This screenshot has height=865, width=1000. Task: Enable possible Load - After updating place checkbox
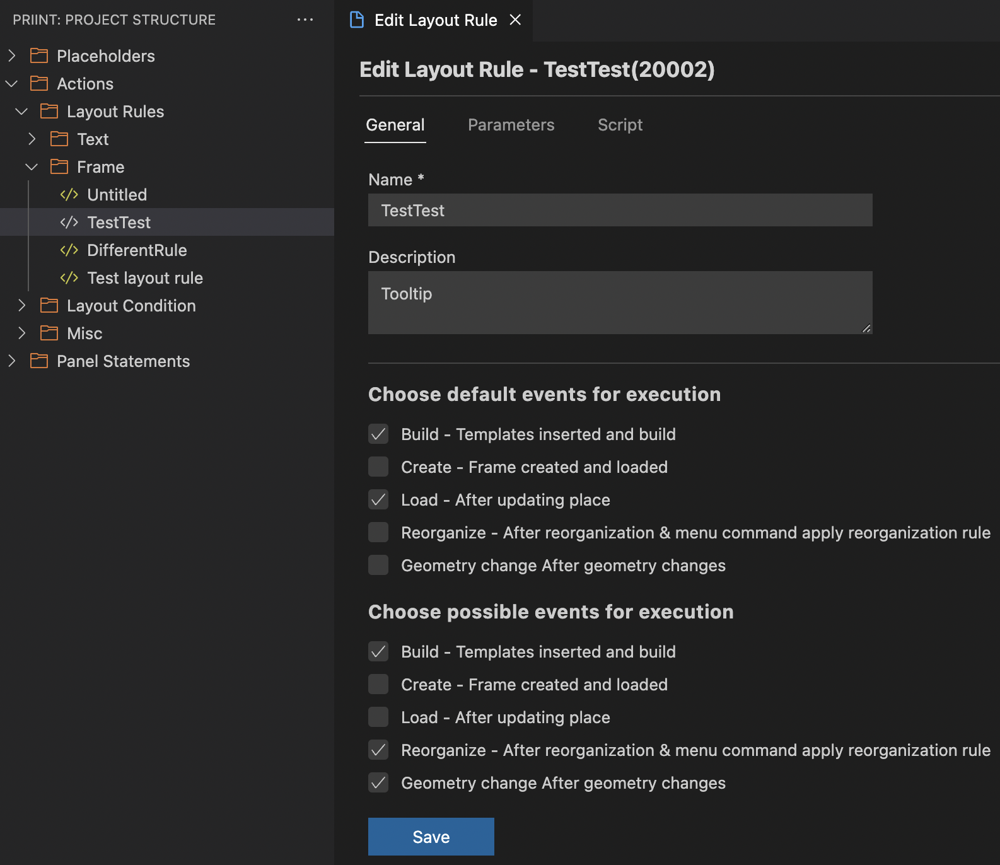click(378, 716)
